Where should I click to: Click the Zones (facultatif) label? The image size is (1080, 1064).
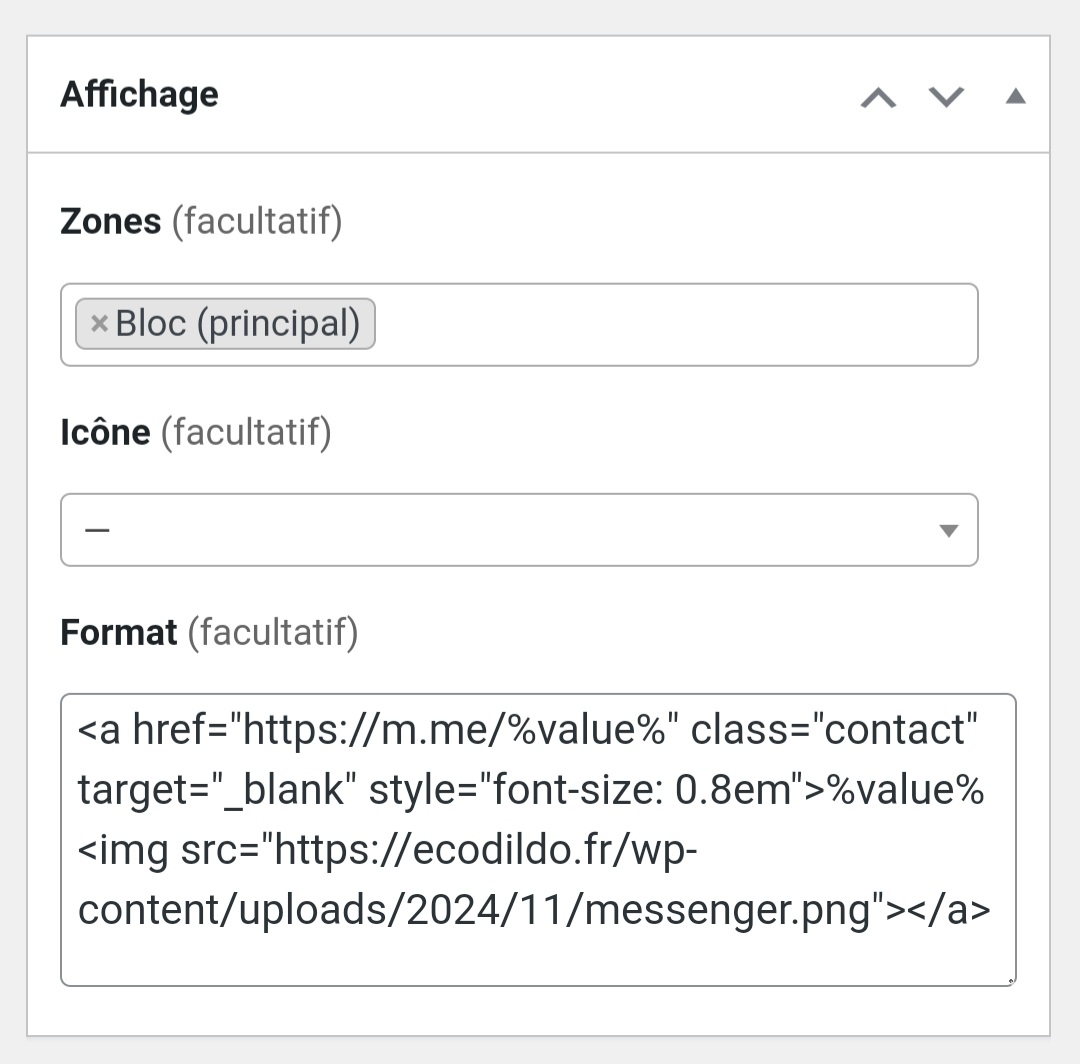[x=201, y=222]
